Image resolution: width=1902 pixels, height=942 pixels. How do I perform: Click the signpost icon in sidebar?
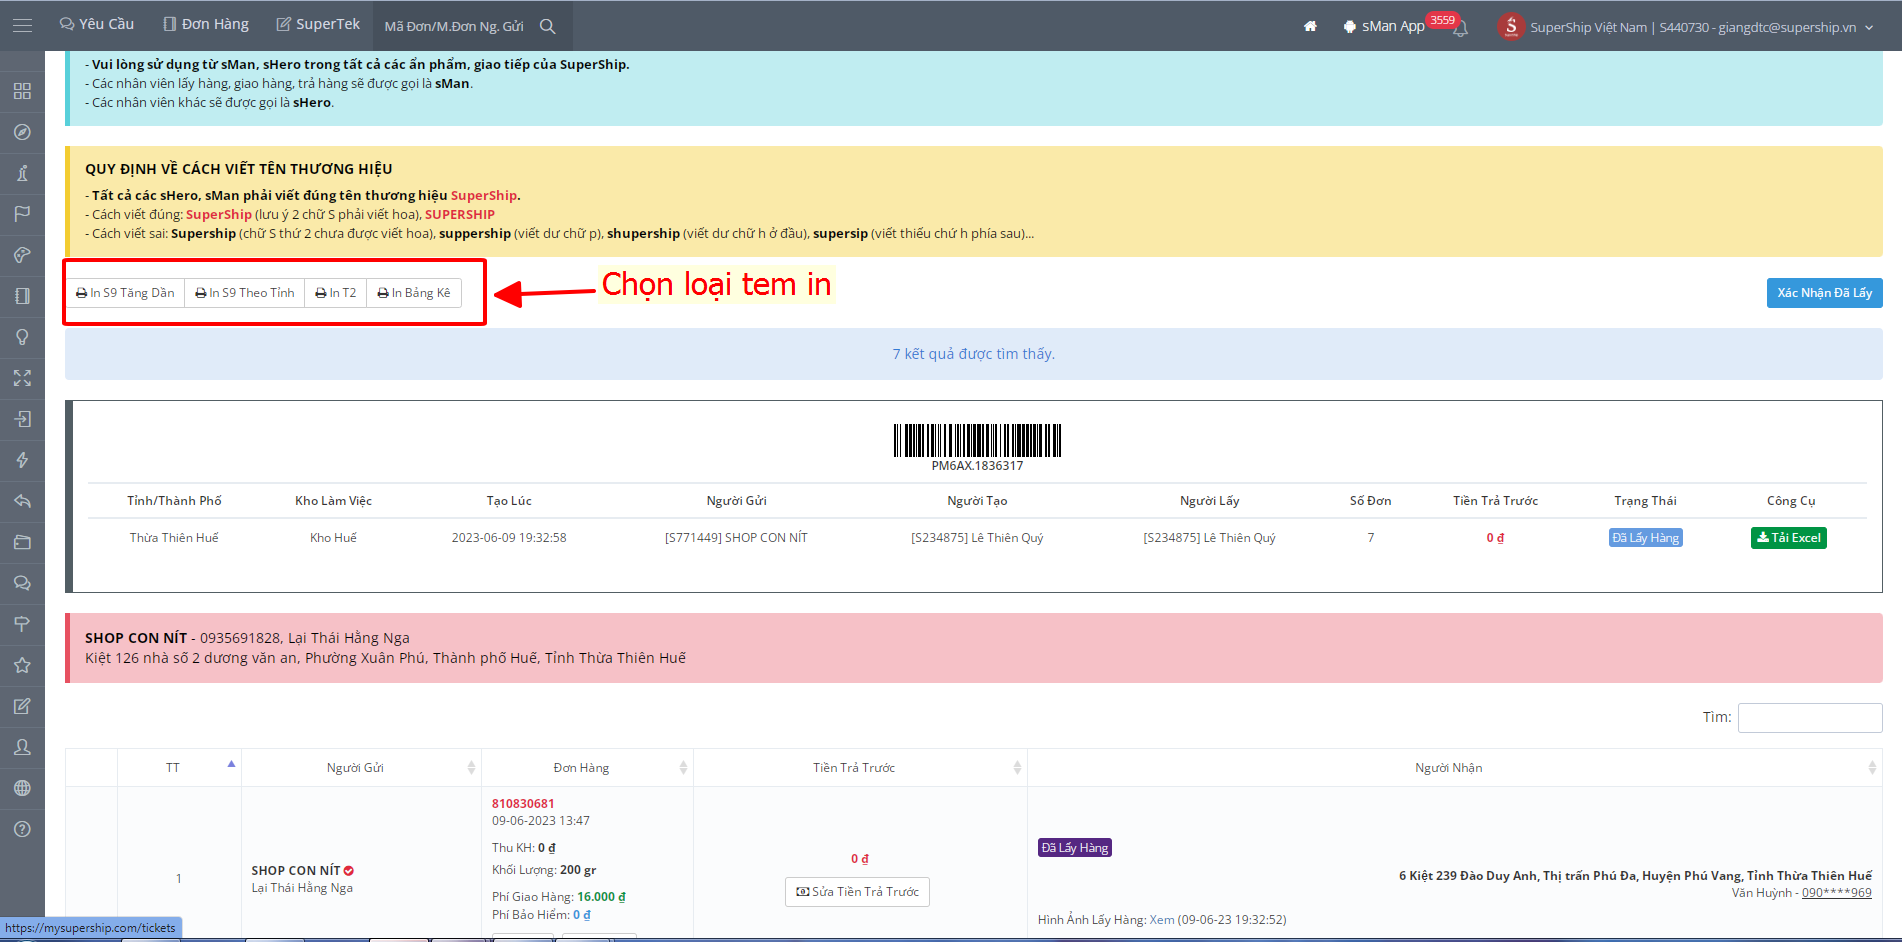(22, 624)
